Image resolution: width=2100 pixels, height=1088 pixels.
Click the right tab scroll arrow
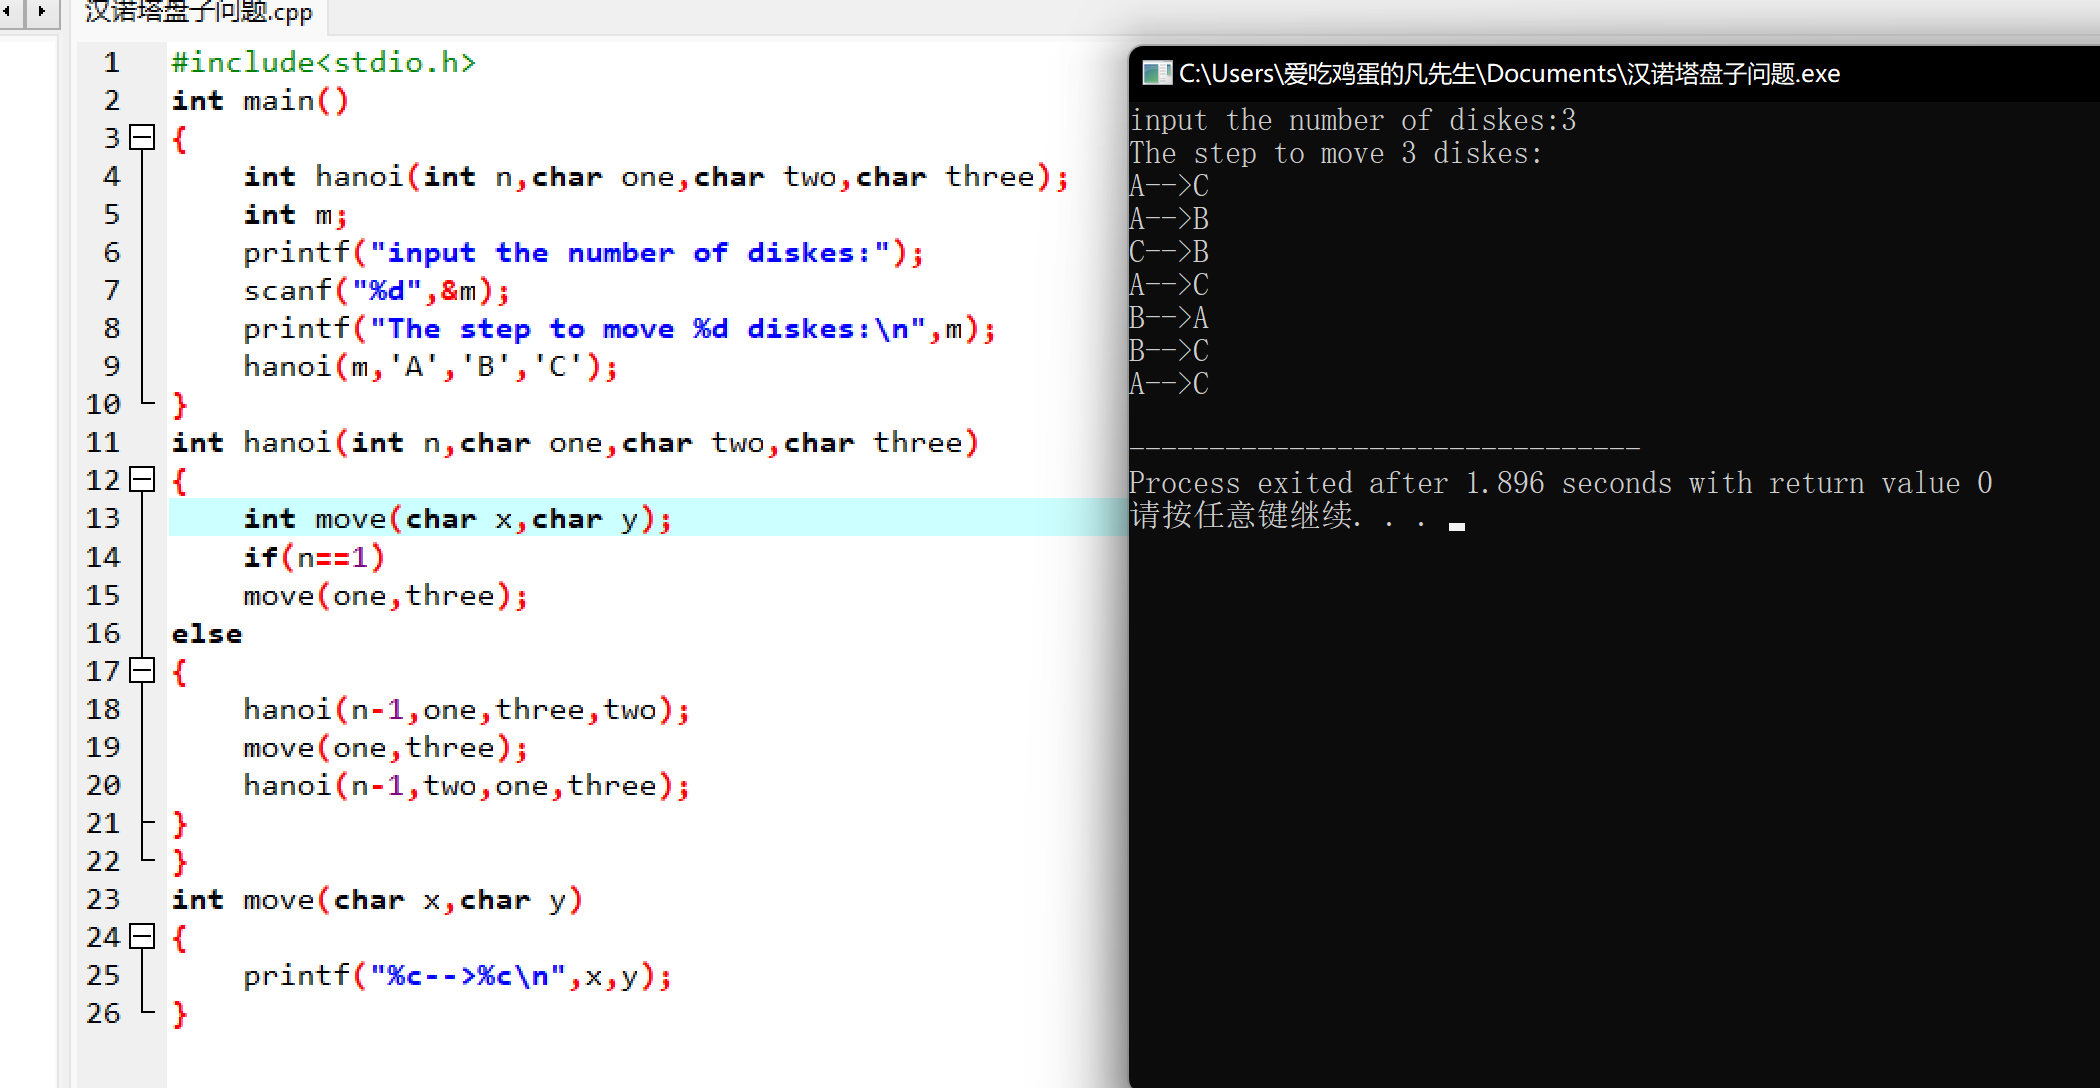tap(41, 12)
